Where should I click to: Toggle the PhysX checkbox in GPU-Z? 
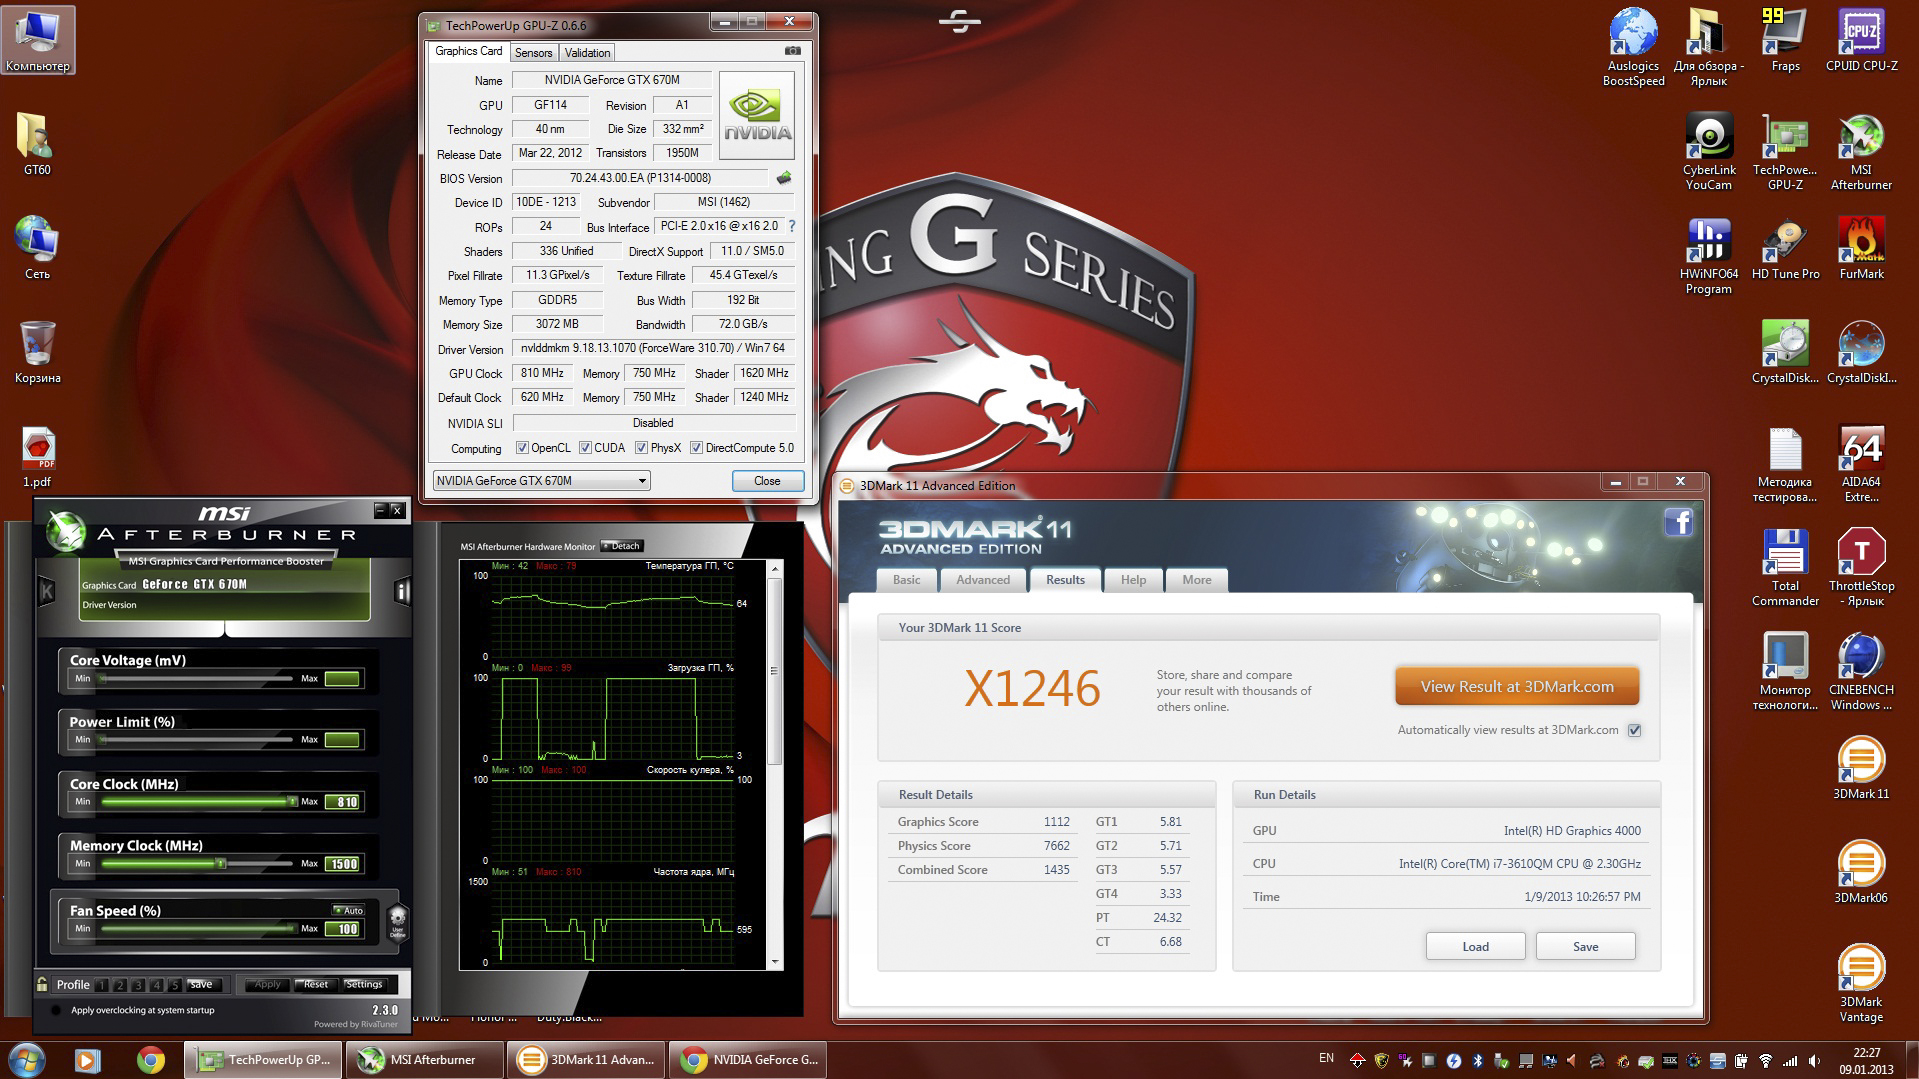[x=642, y=448]
